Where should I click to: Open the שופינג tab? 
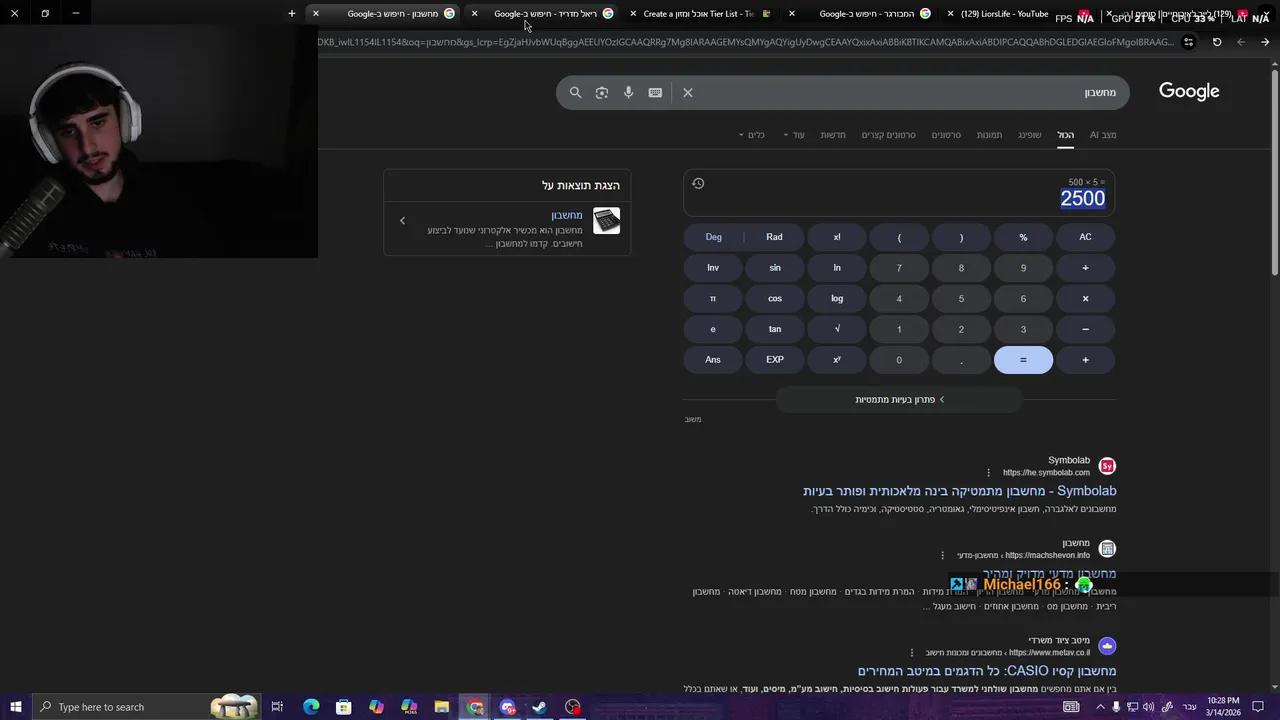coord(1030,135)
